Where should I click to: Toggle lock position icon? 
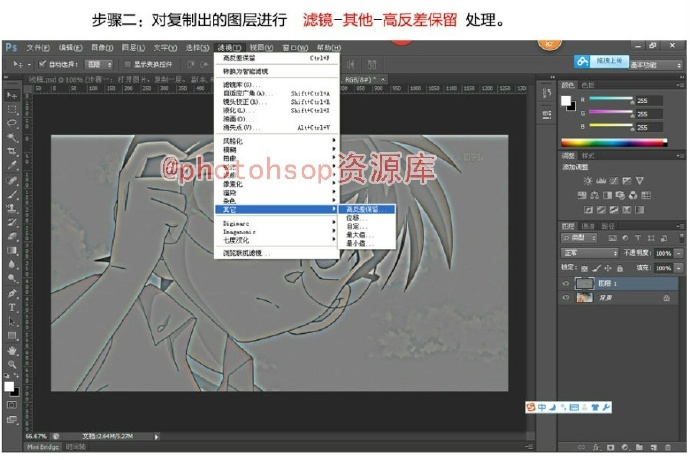click(x=608, y=268)
